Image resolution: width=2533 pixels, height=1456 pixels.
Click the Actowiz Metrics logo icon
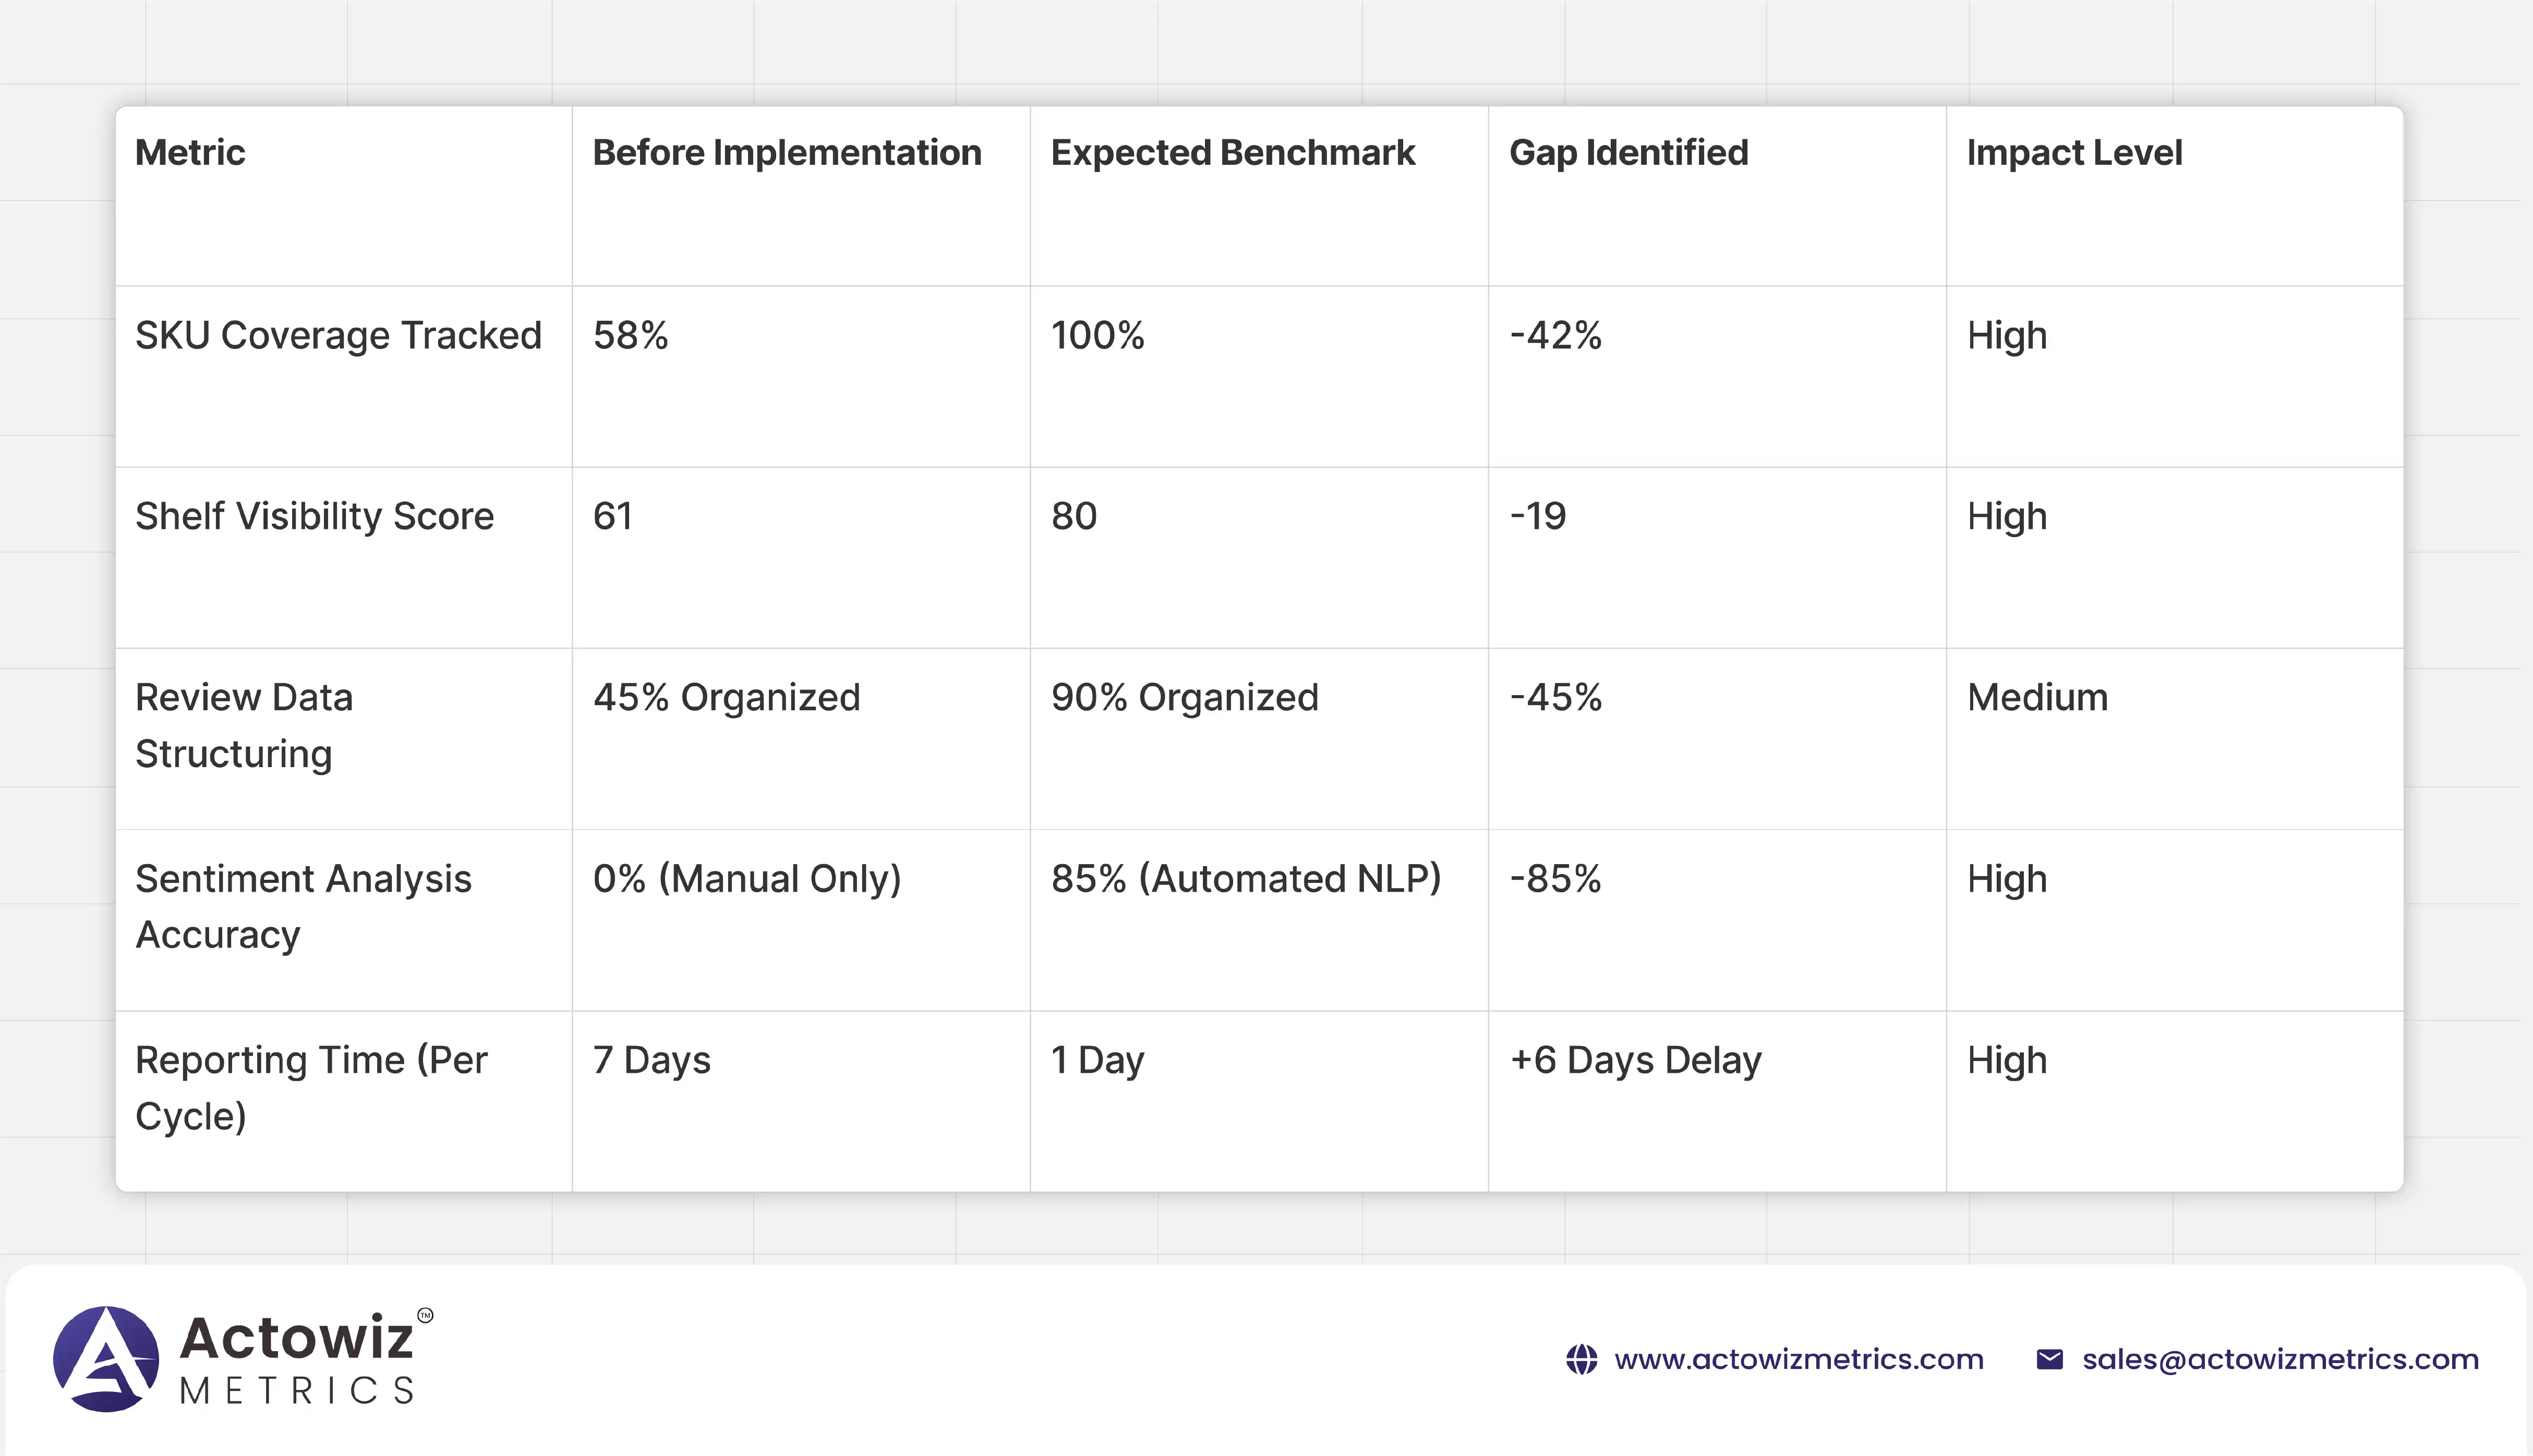[106, 1359]
